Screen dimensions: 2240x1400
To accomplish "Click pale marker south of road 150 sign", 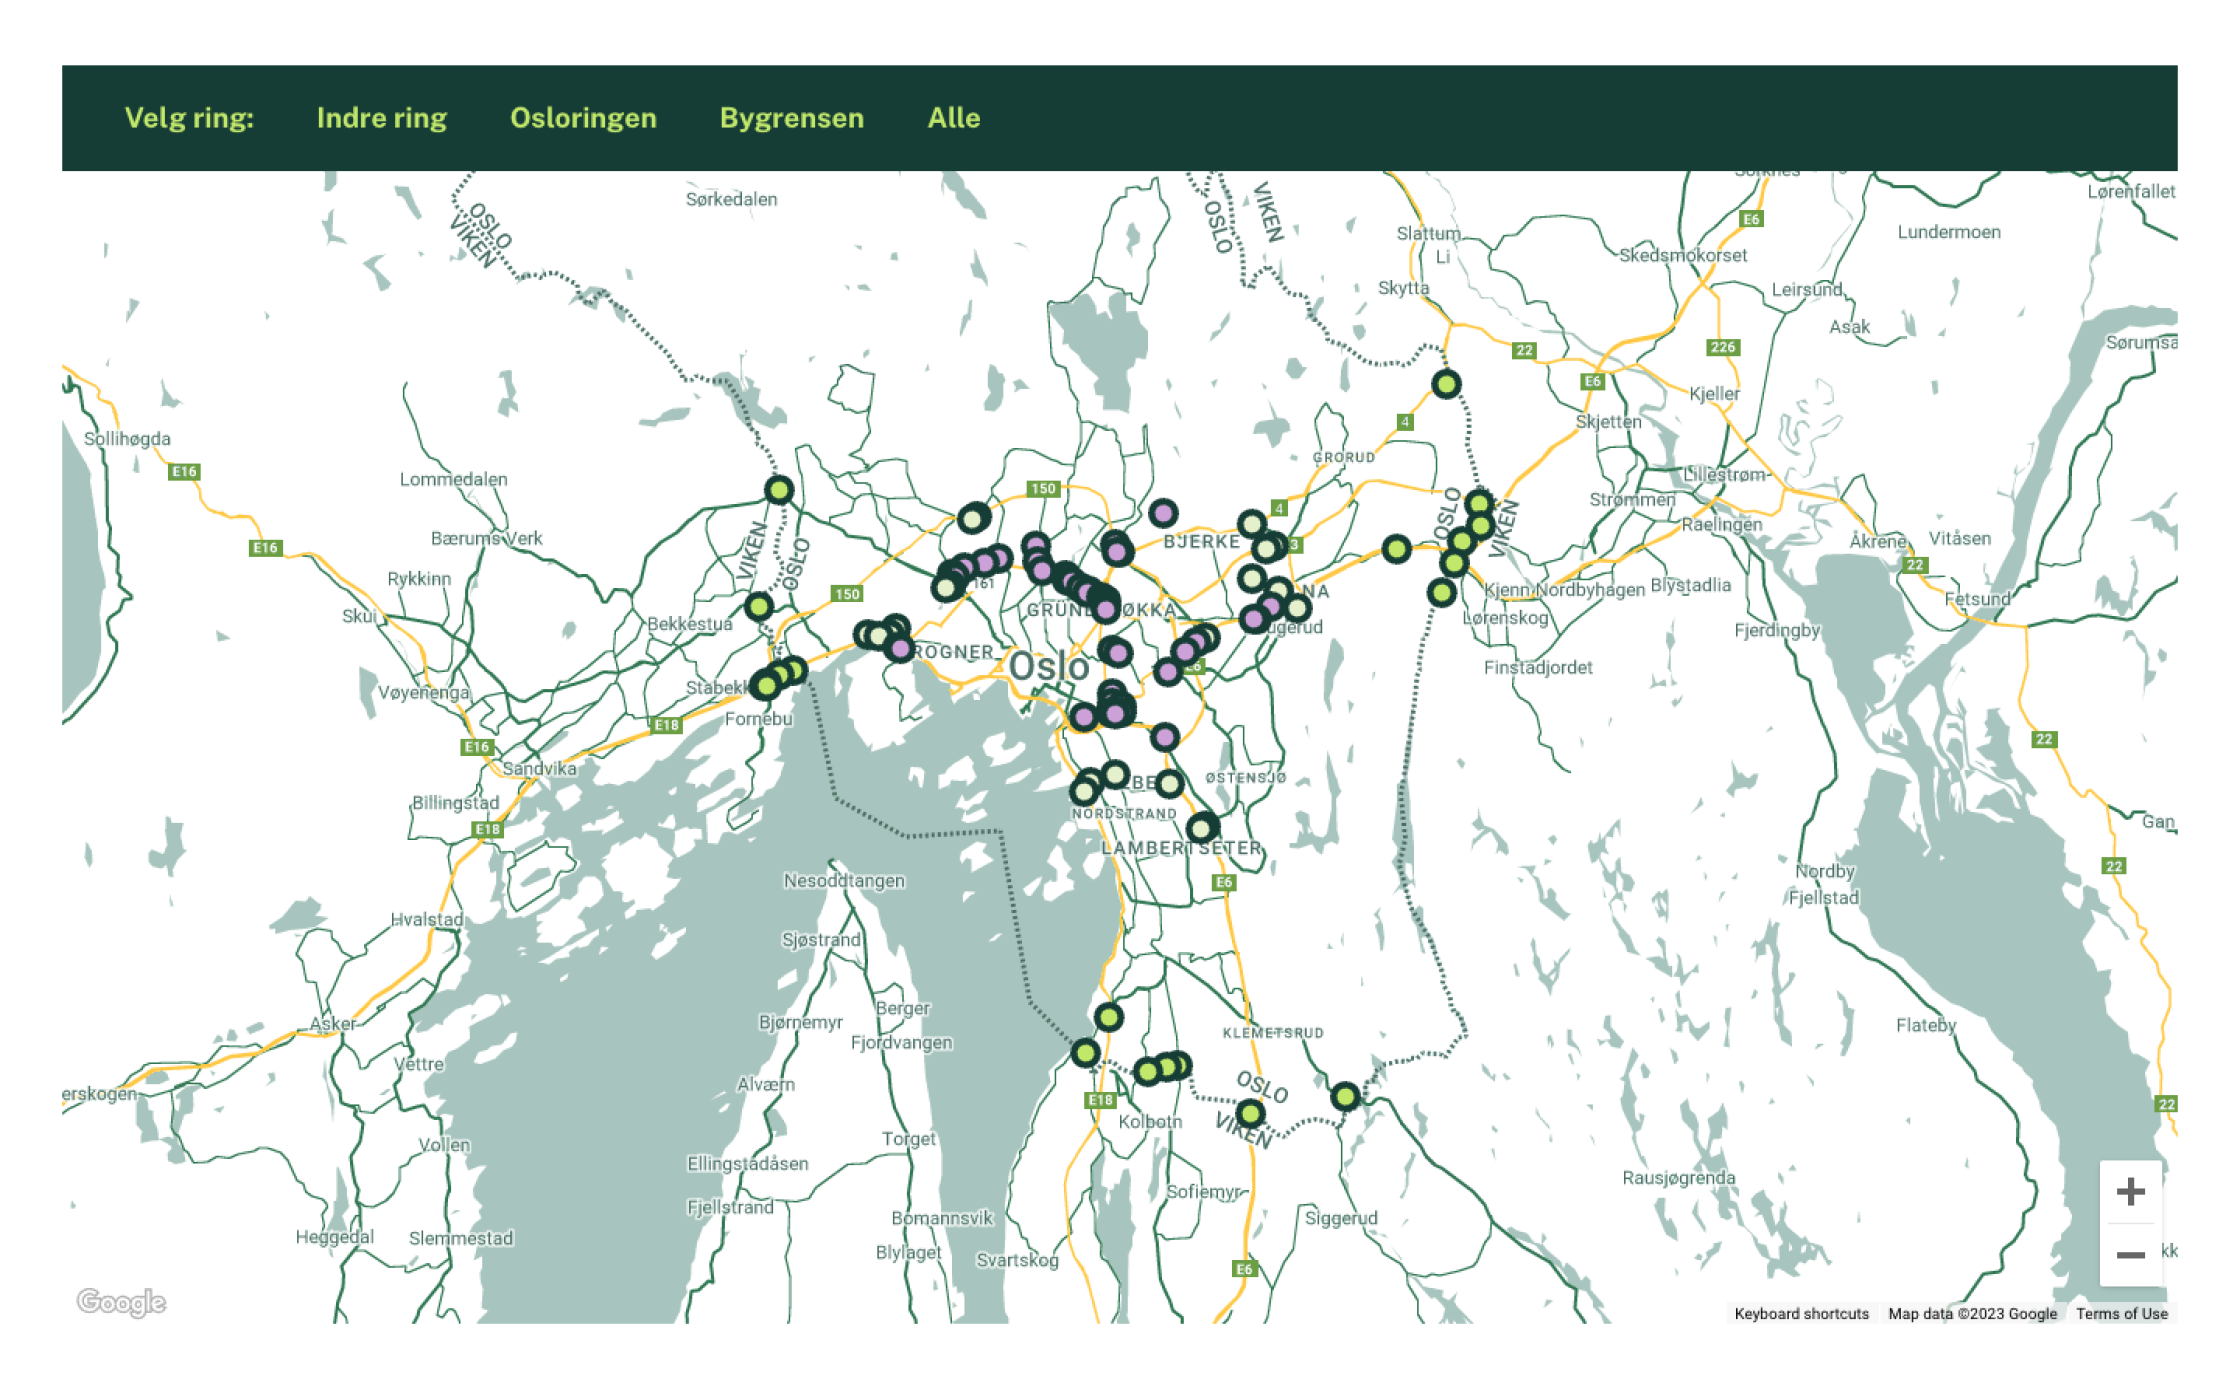I will (x=972, y=518).
